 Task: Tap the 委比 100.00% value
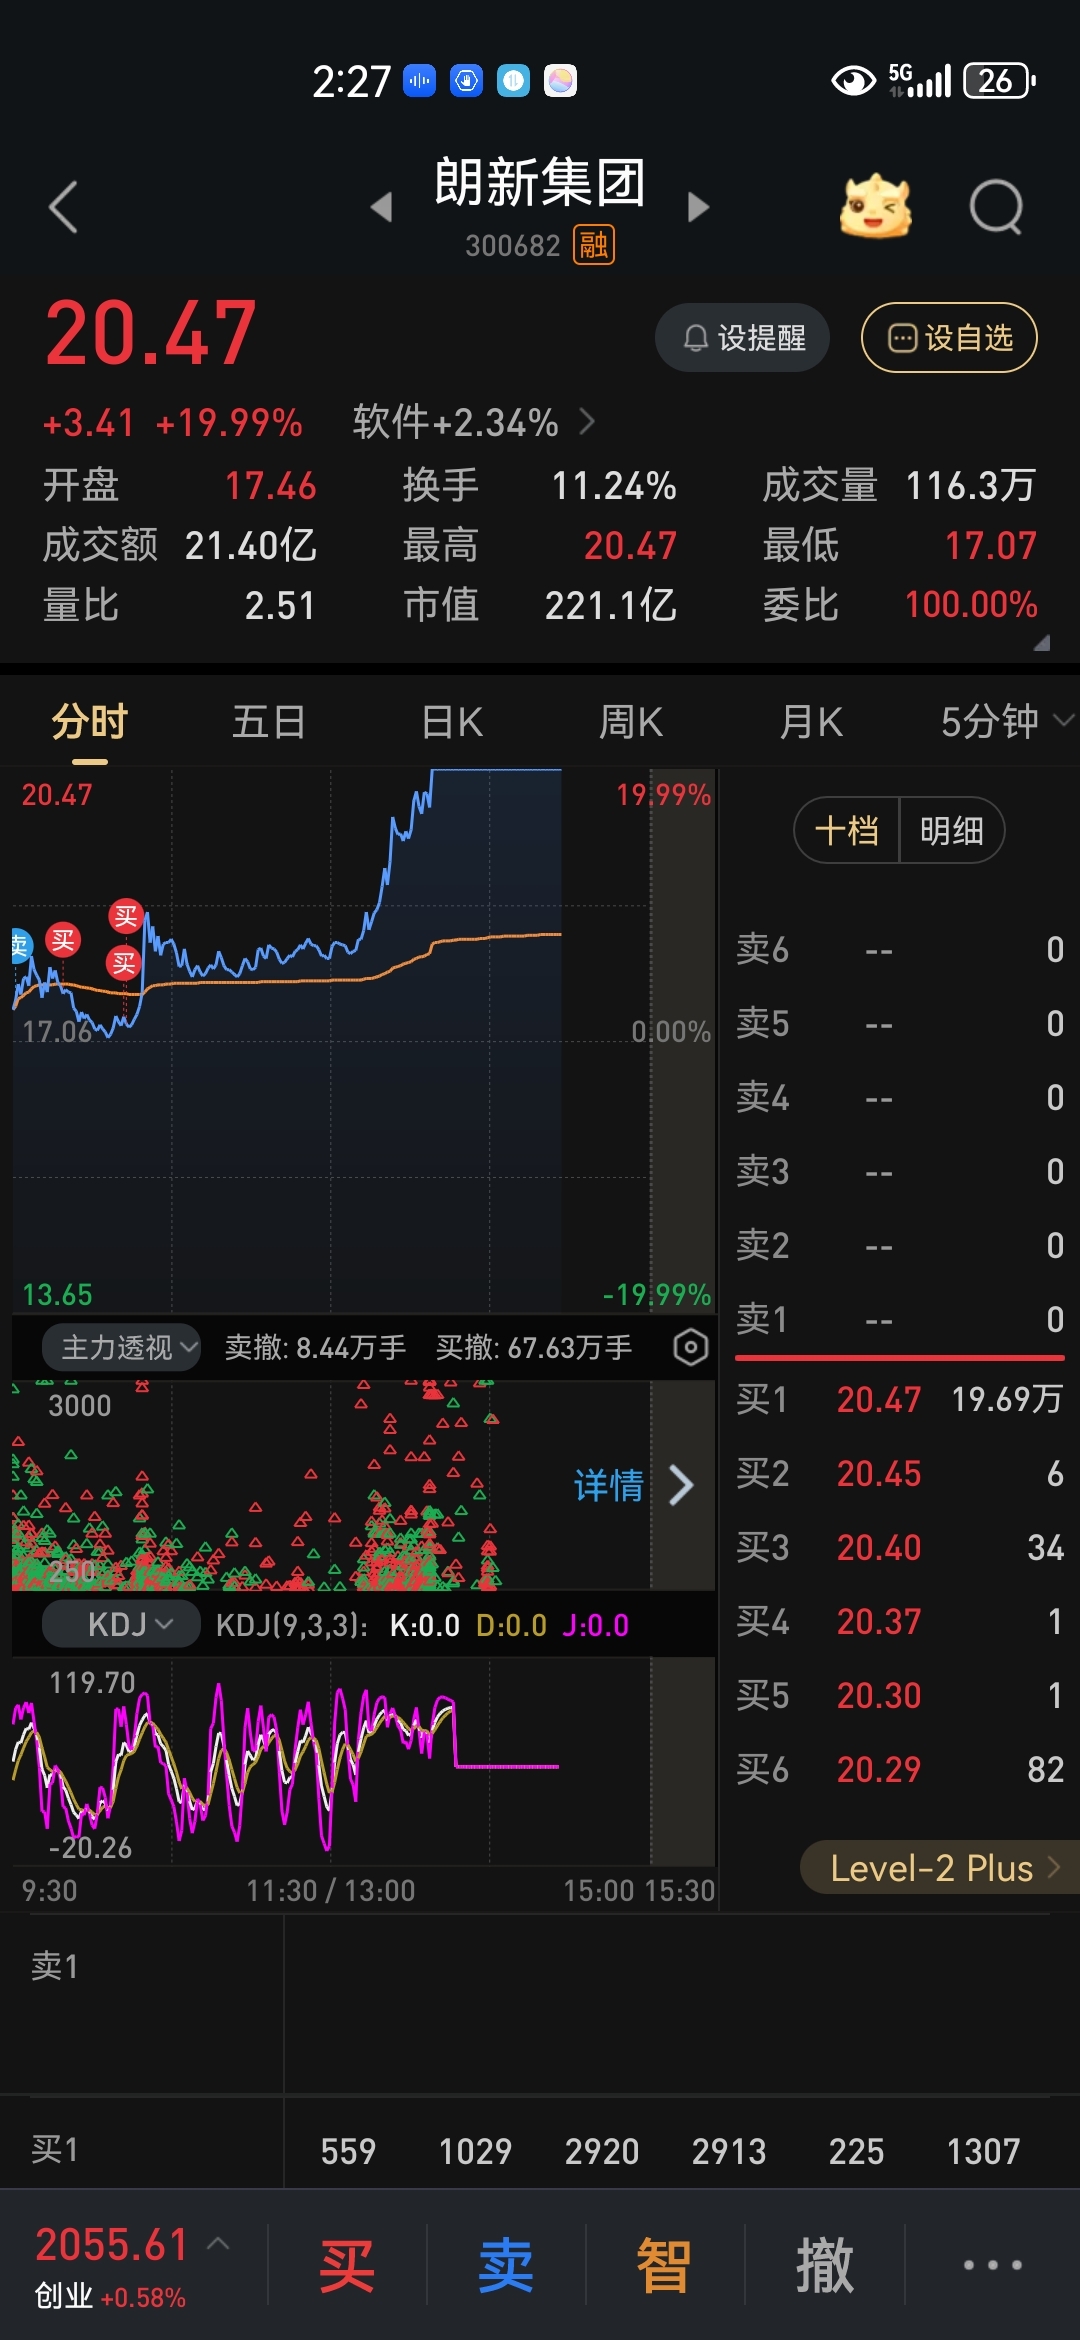970,605
